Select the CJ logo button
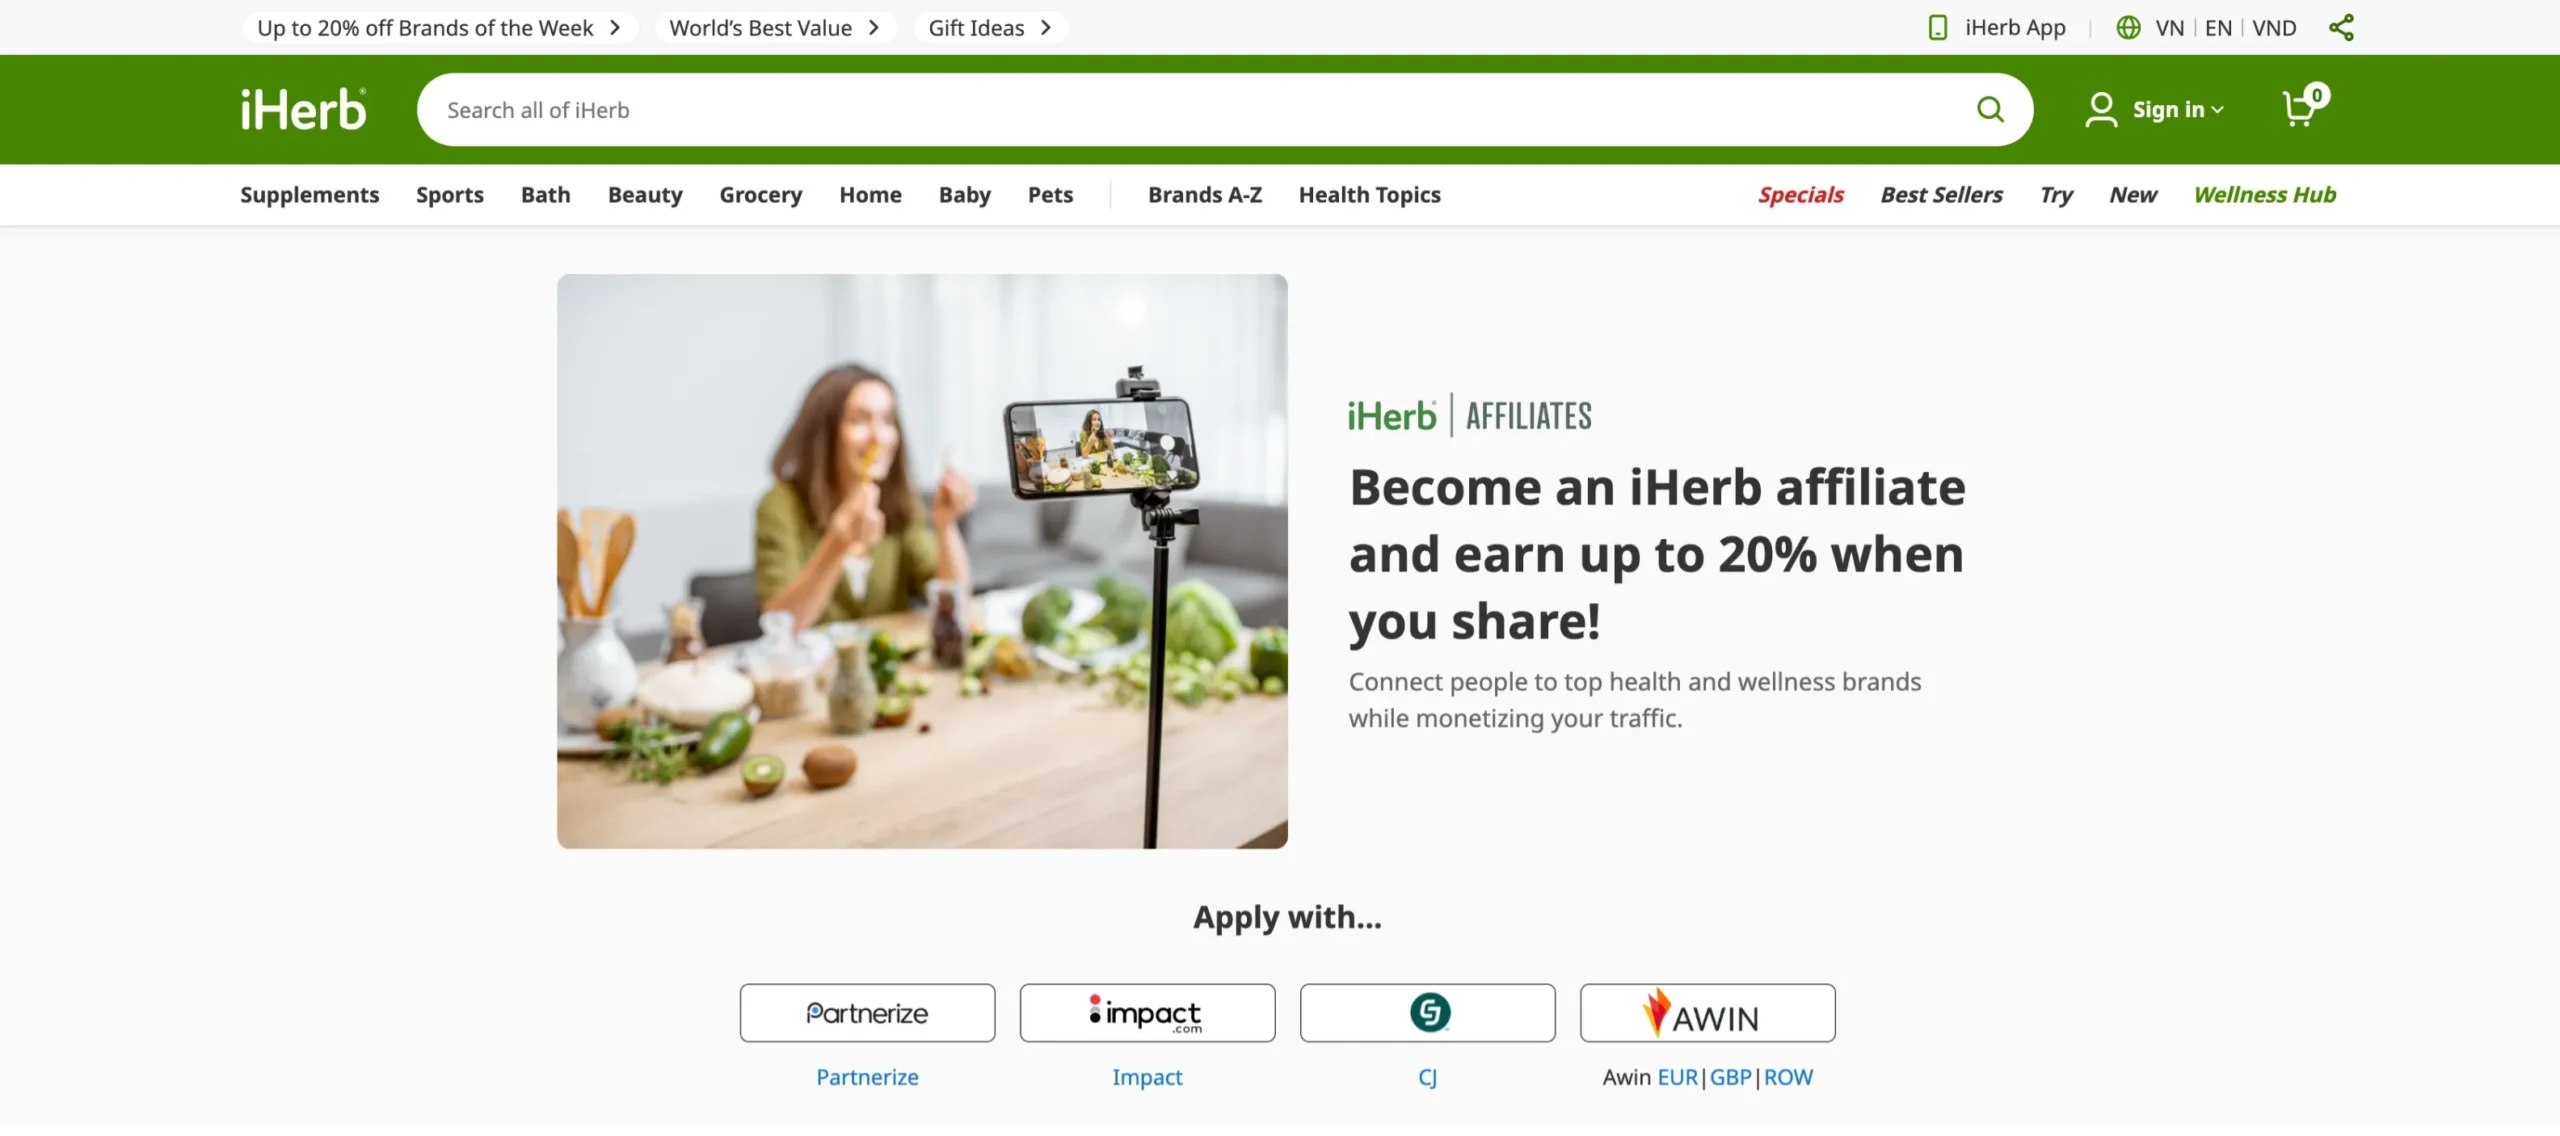This screenshot has width=2560, height=1136. click(1427, 1013)
